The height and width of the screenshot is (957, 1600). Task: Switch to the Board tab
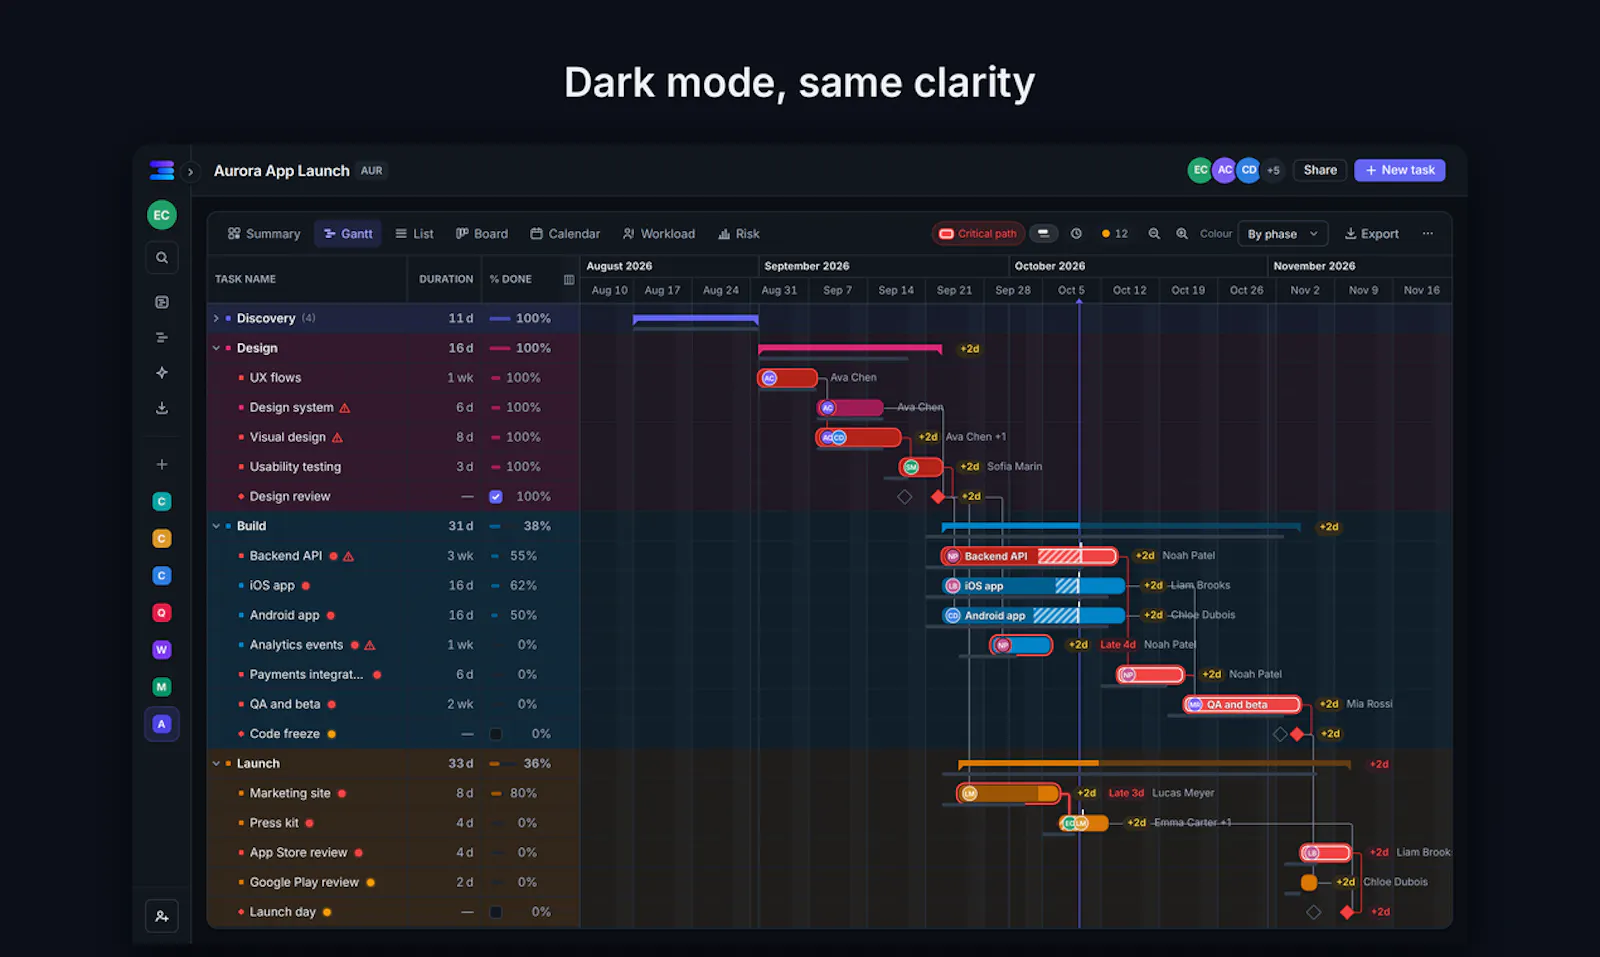482,234
